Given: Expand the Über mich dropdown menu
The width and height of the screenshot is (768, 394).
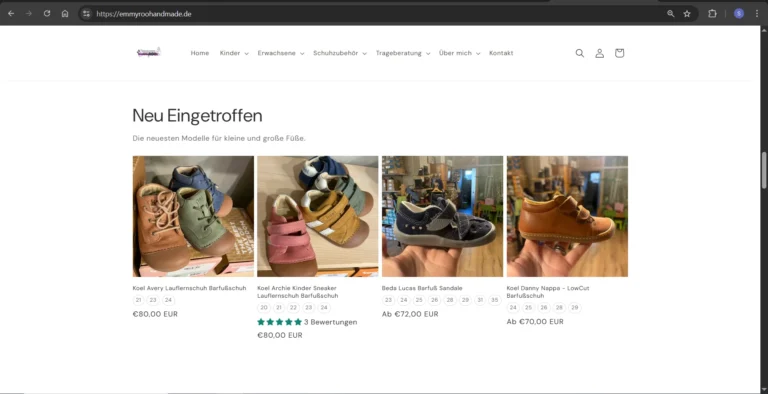Looking at the screenshot, I should click(x=459, y=53).
